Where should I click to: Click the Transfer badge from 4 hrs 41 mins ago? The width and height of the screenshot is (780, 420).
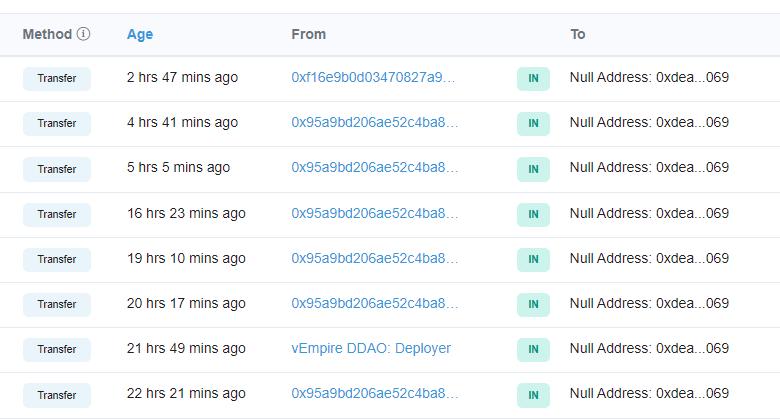57,123
